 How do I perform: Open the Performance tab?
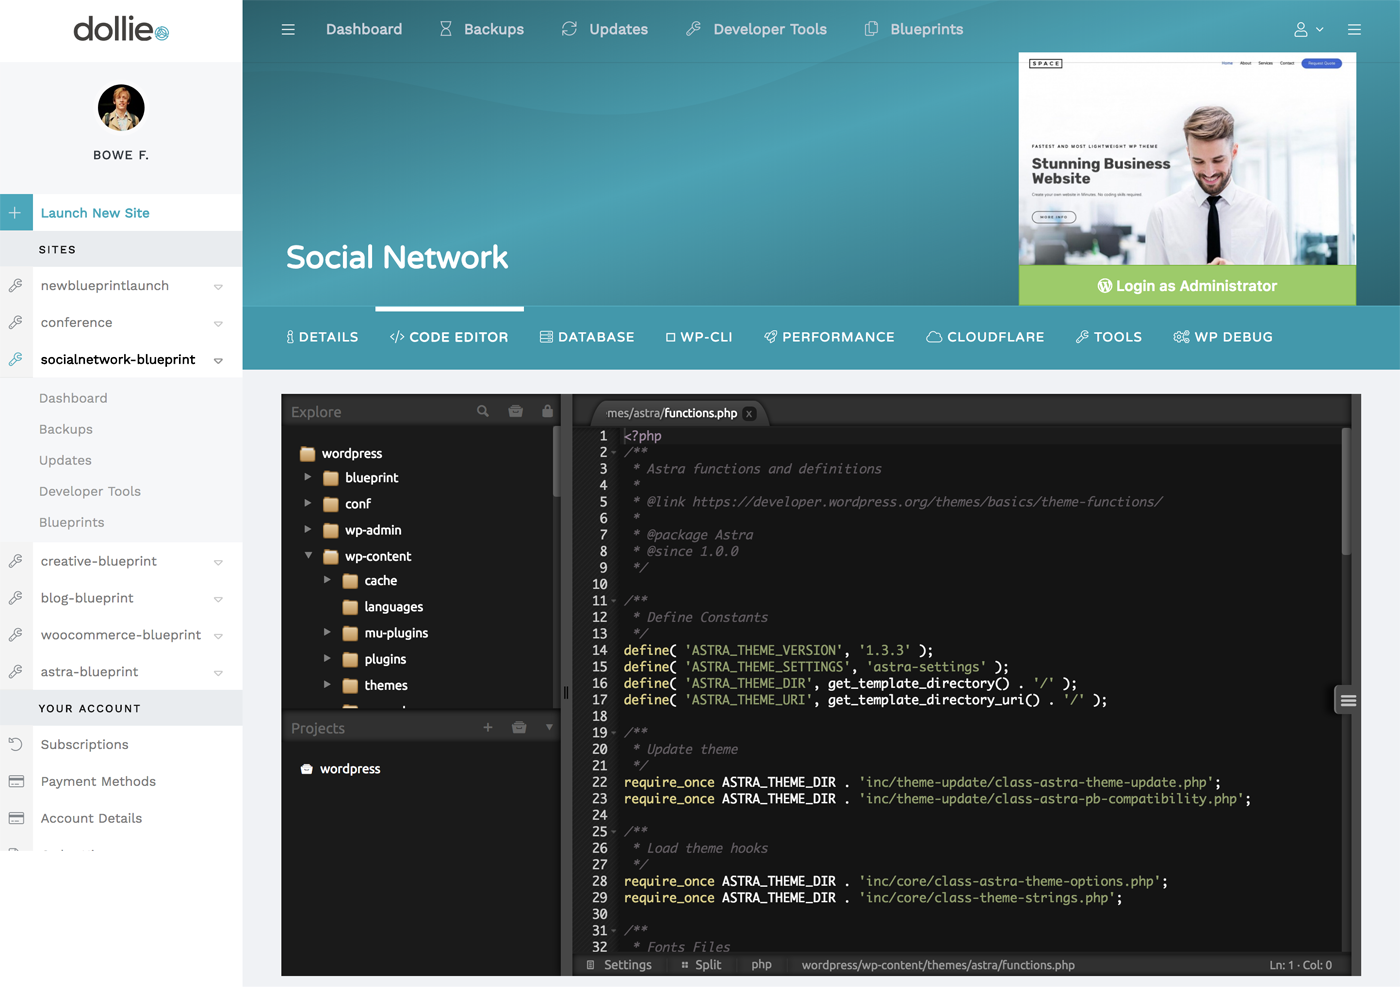(829, 337)
